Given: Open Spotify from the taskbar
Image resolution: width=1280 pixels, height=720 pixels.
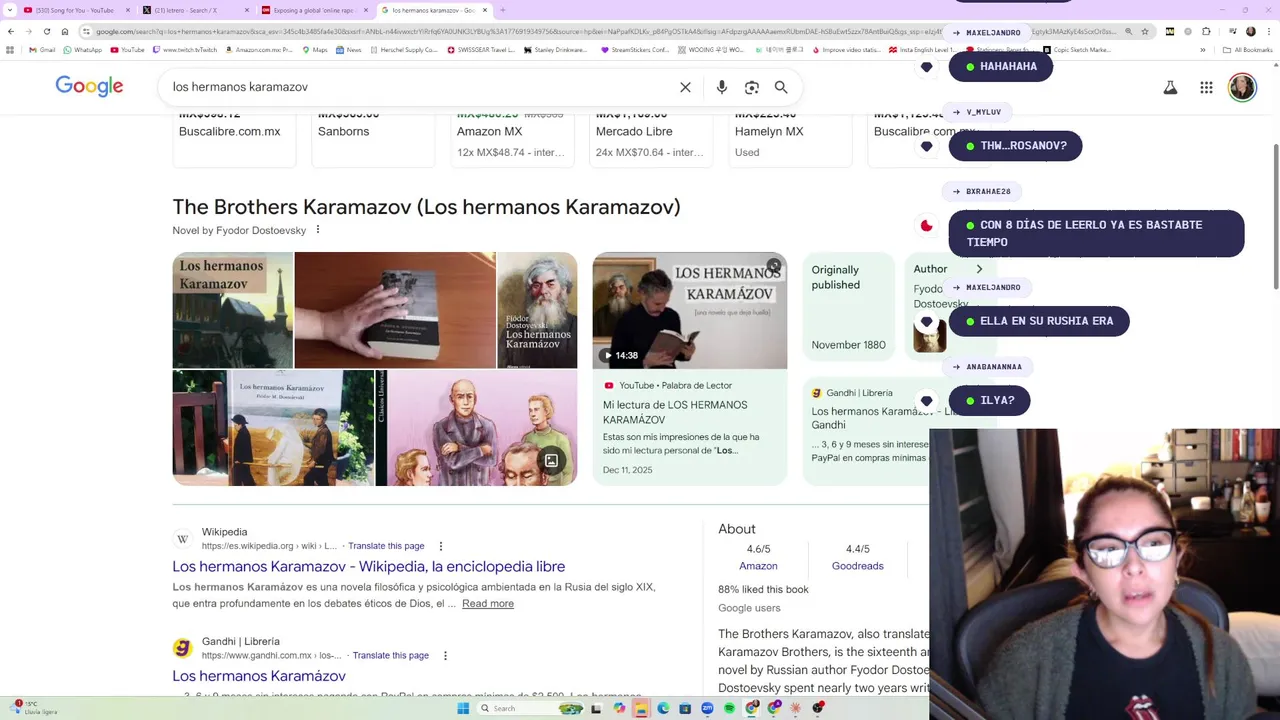Looking at the screenshot, I should click(x=729, y=708).
